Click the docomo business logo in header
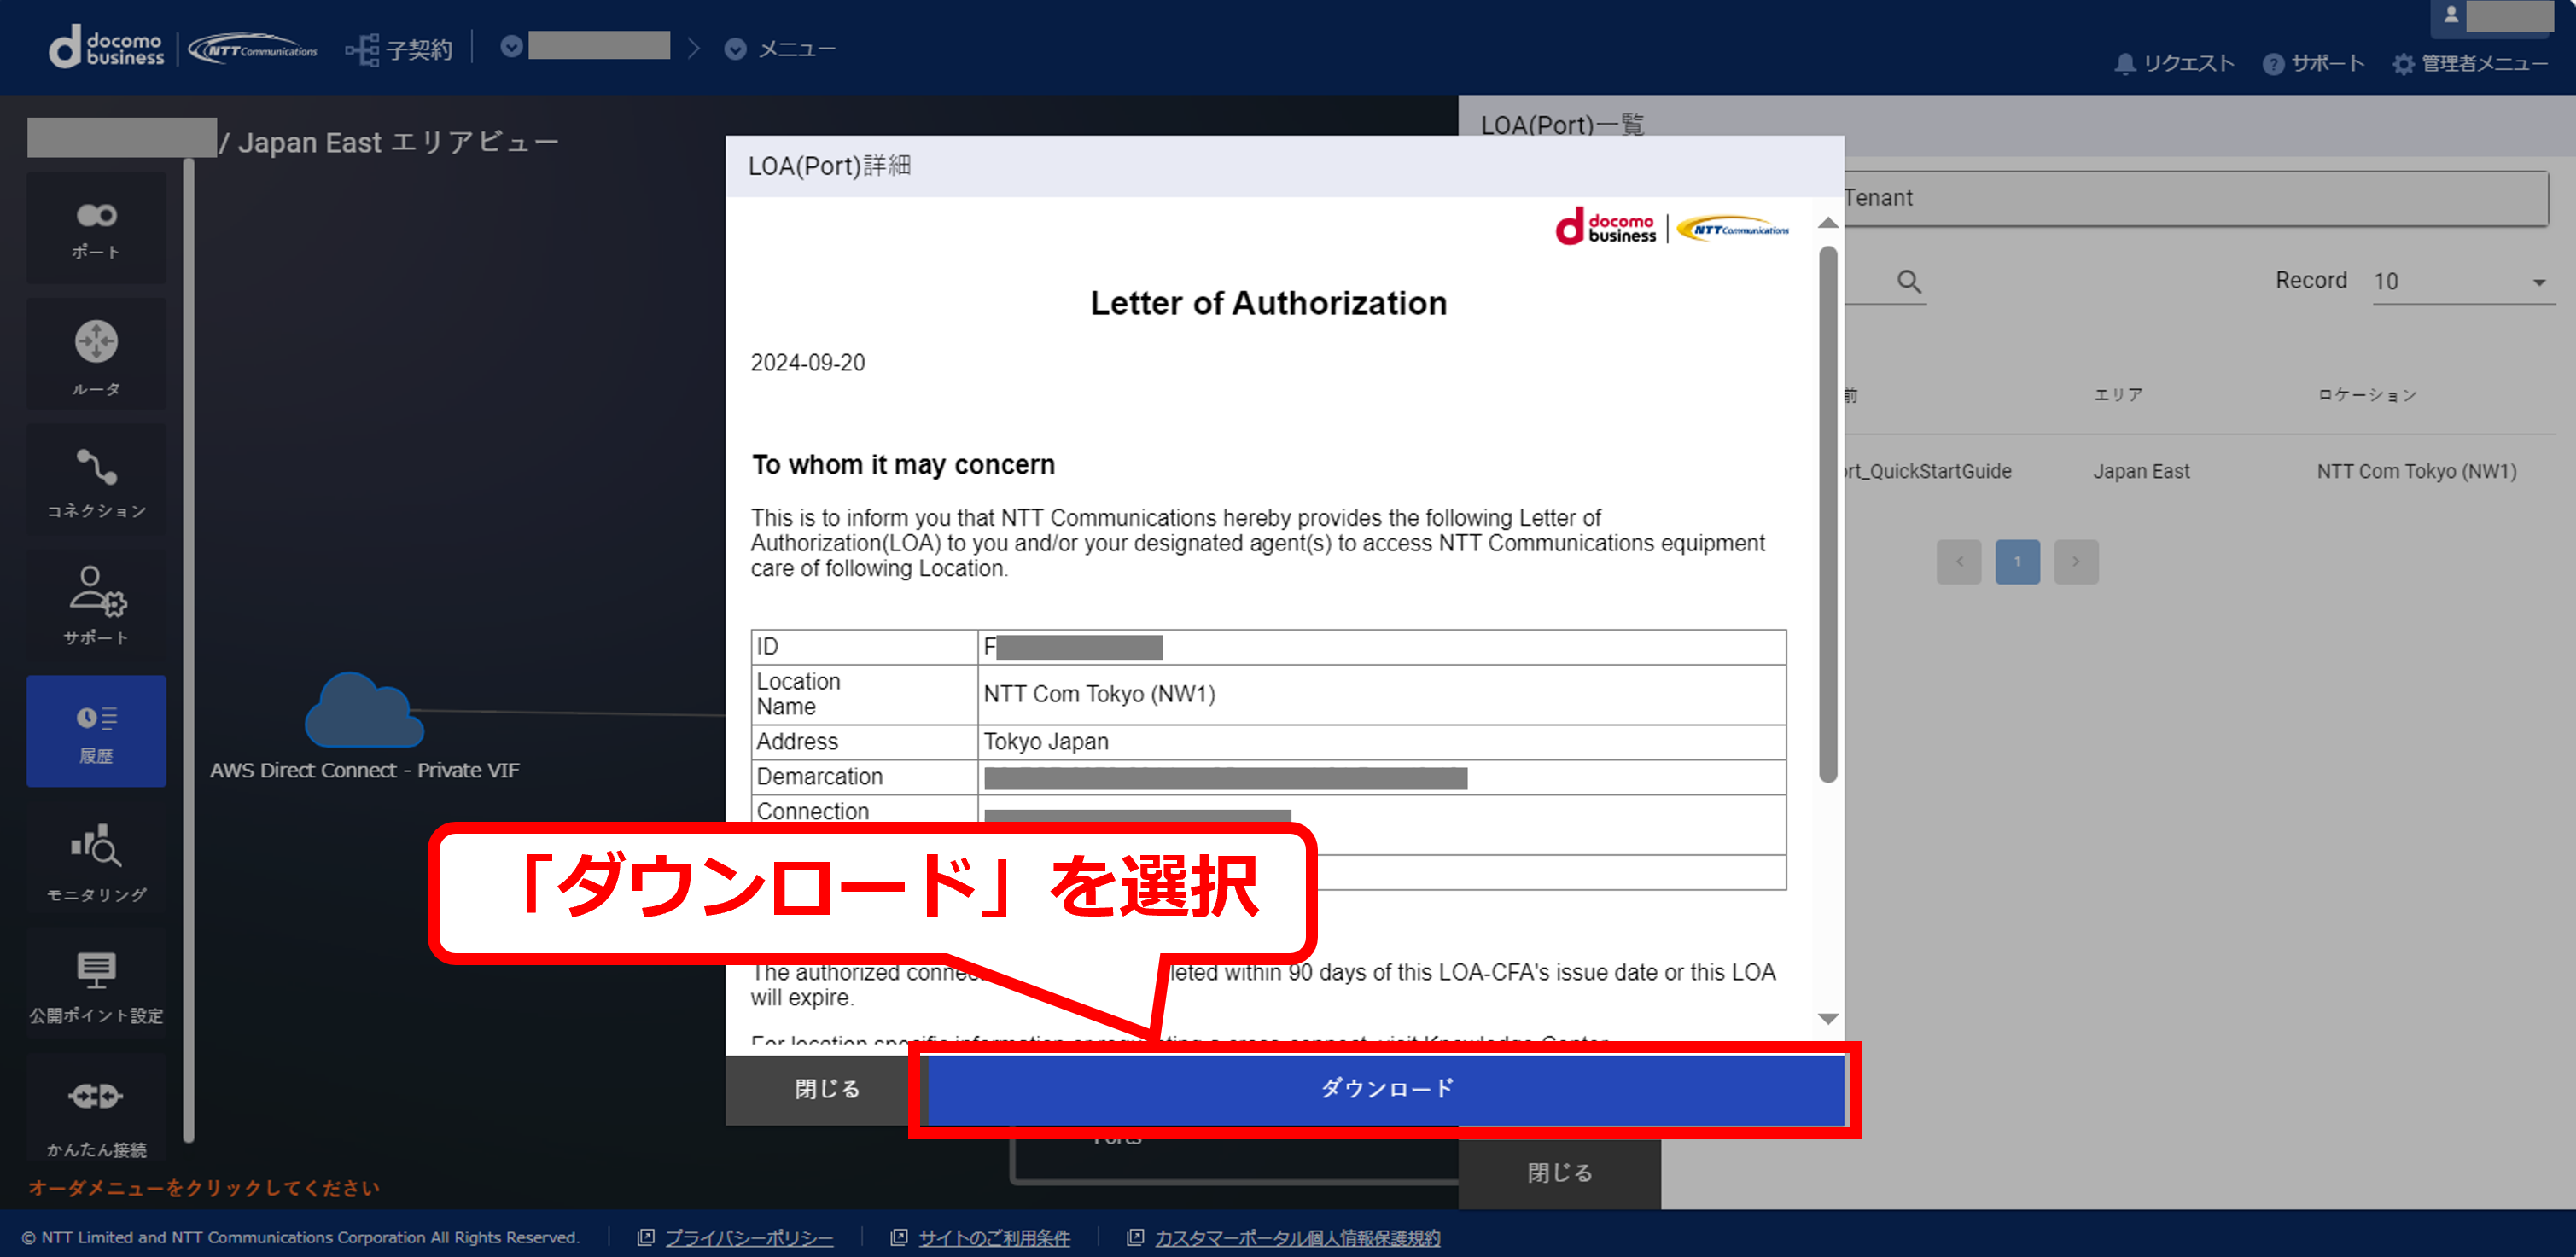 pos(107,48)
